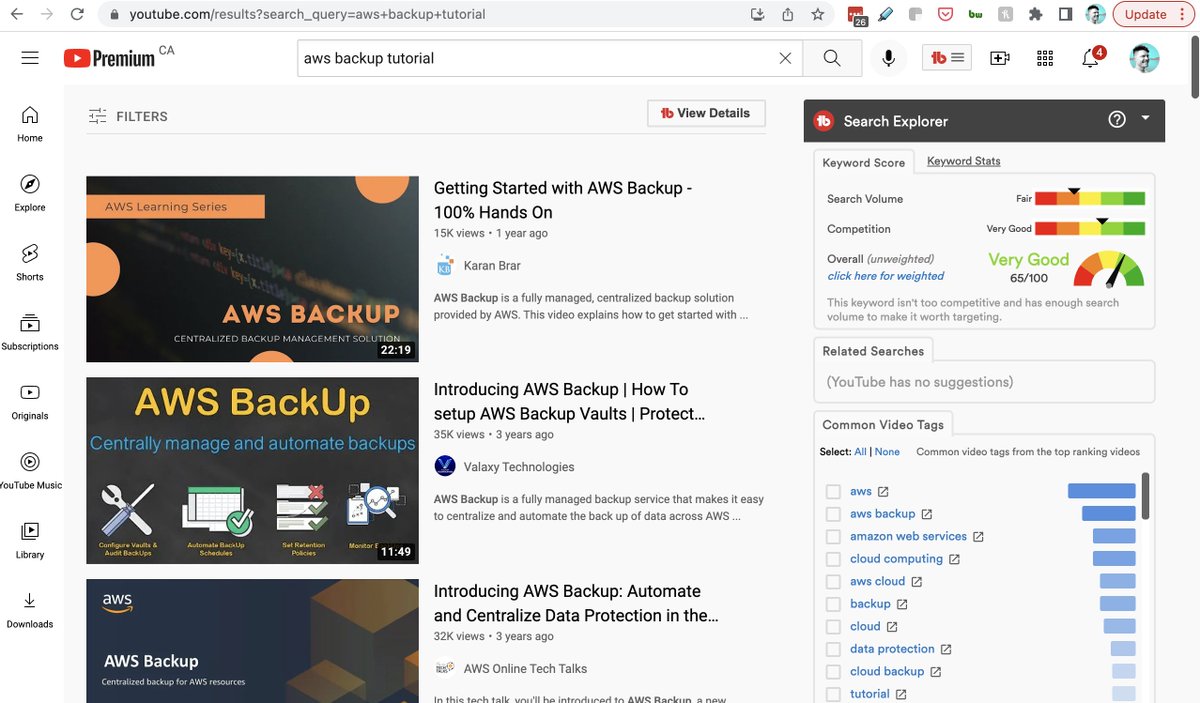Open Subscriptions in the sidebar
The width and height of the screenshot is (1200, 703).
tap(30, 332)
